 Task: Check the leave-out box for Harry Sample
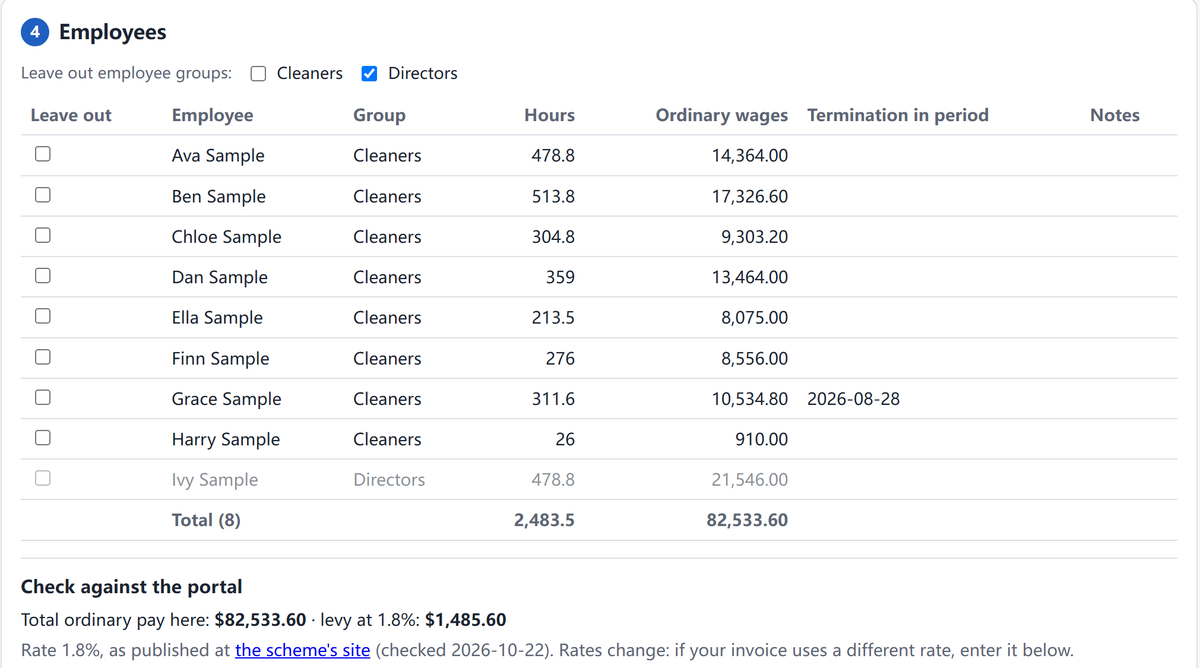click(42, 438)
